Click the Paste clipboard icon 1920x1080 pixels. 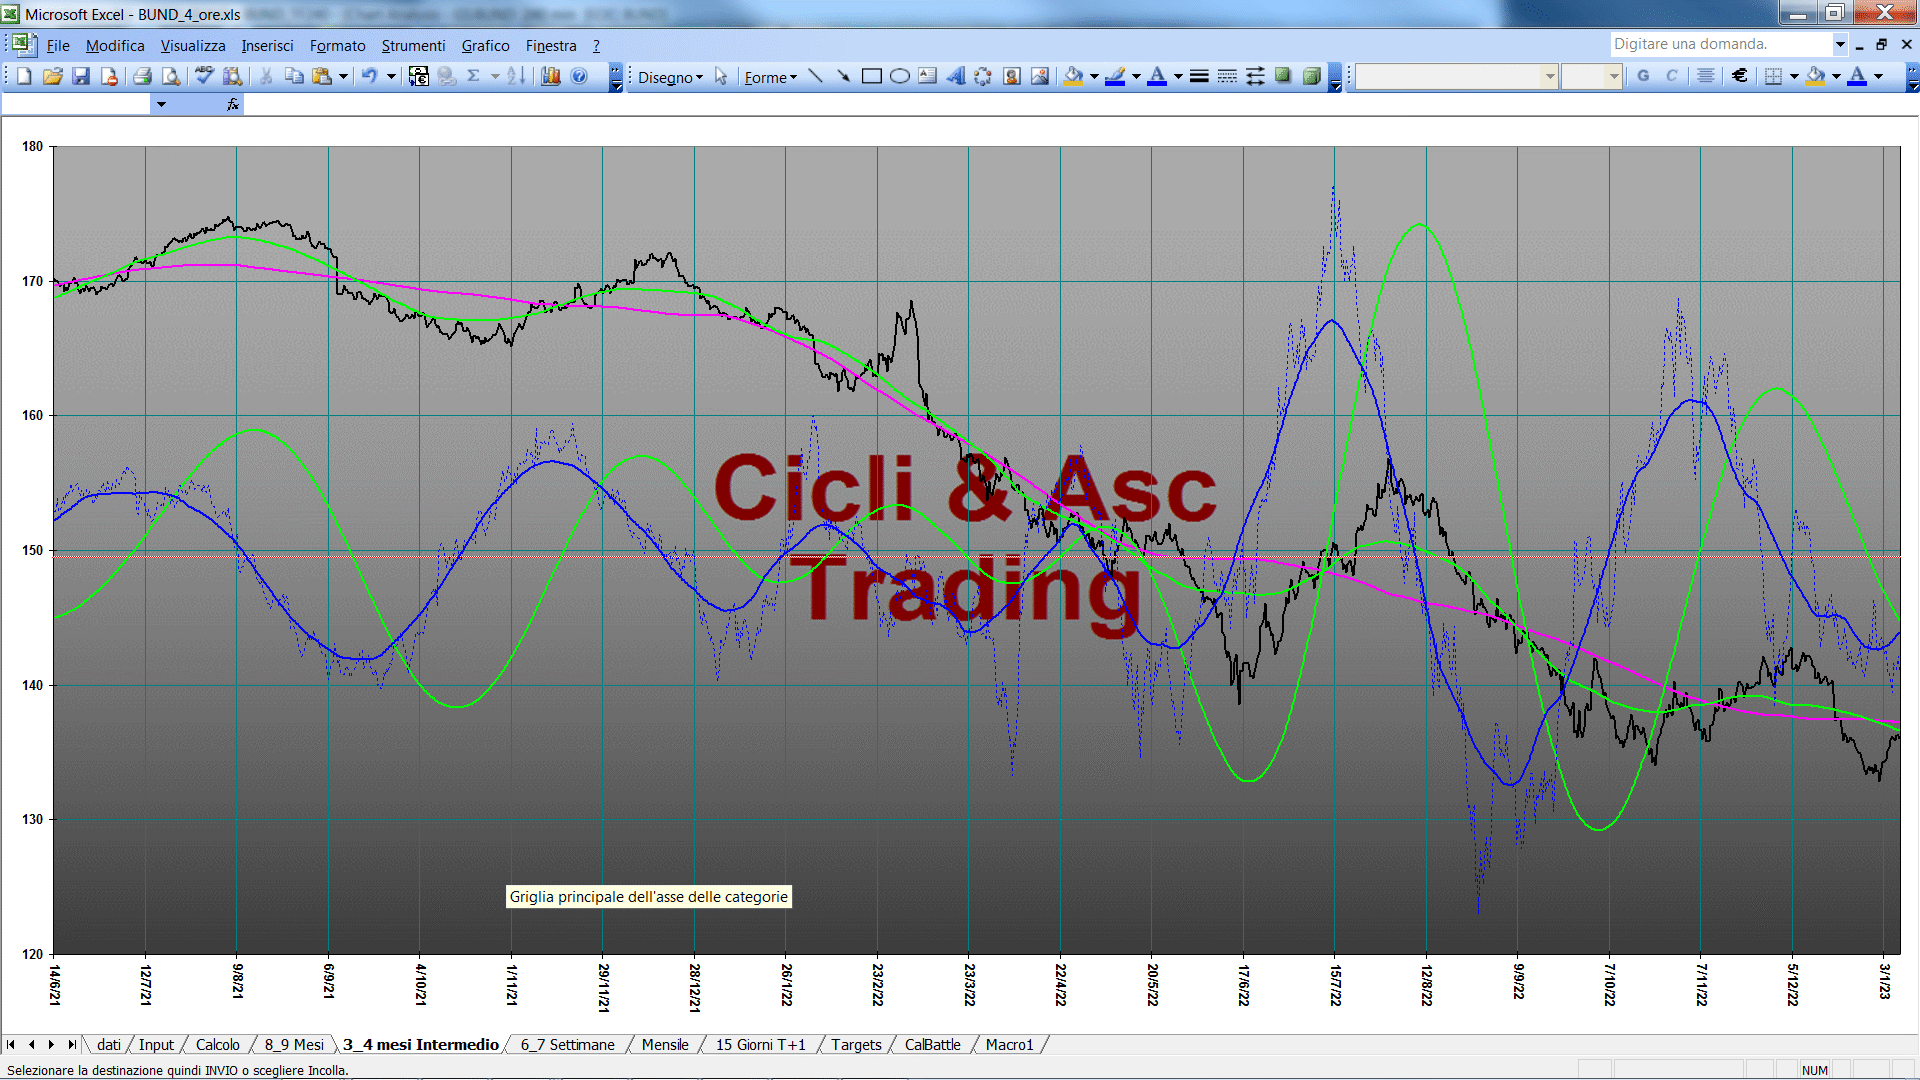[x=322, y=76]
